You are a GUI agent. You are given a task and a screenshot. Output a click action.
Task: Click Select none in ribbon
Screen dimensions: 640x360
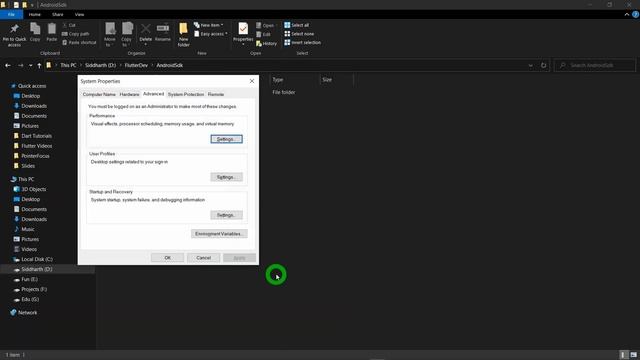tap(299, 34)
